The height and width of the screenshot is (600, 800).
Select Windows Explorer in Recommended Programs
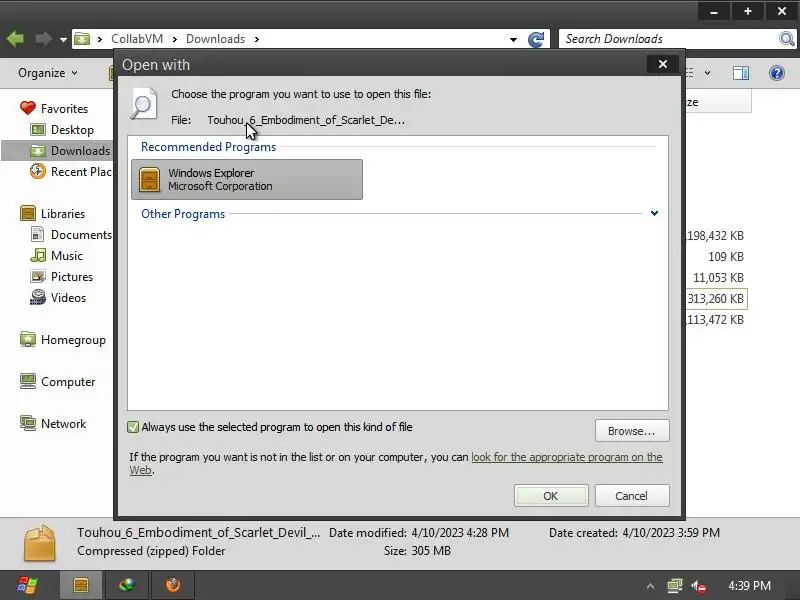click(247, 180)
